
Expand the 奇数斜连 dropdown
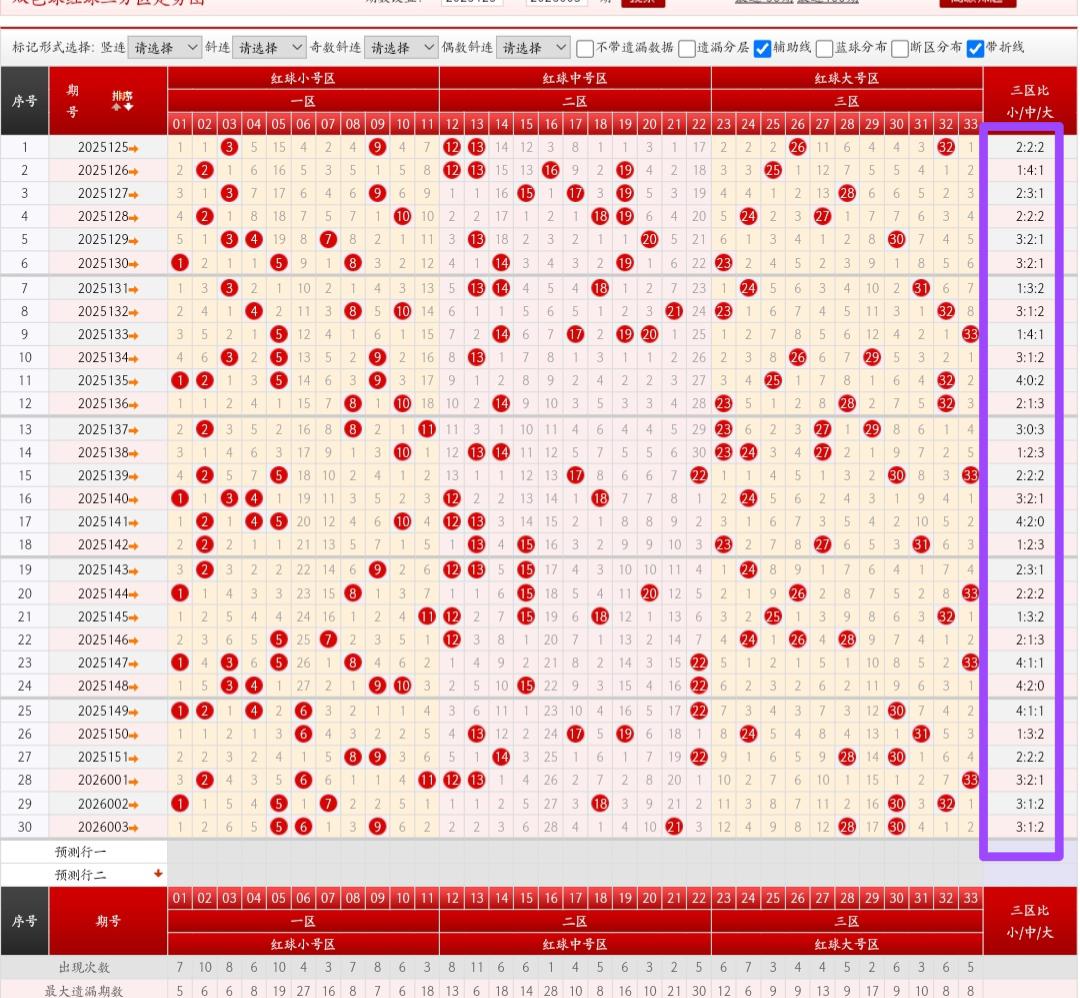pos(401,48)
